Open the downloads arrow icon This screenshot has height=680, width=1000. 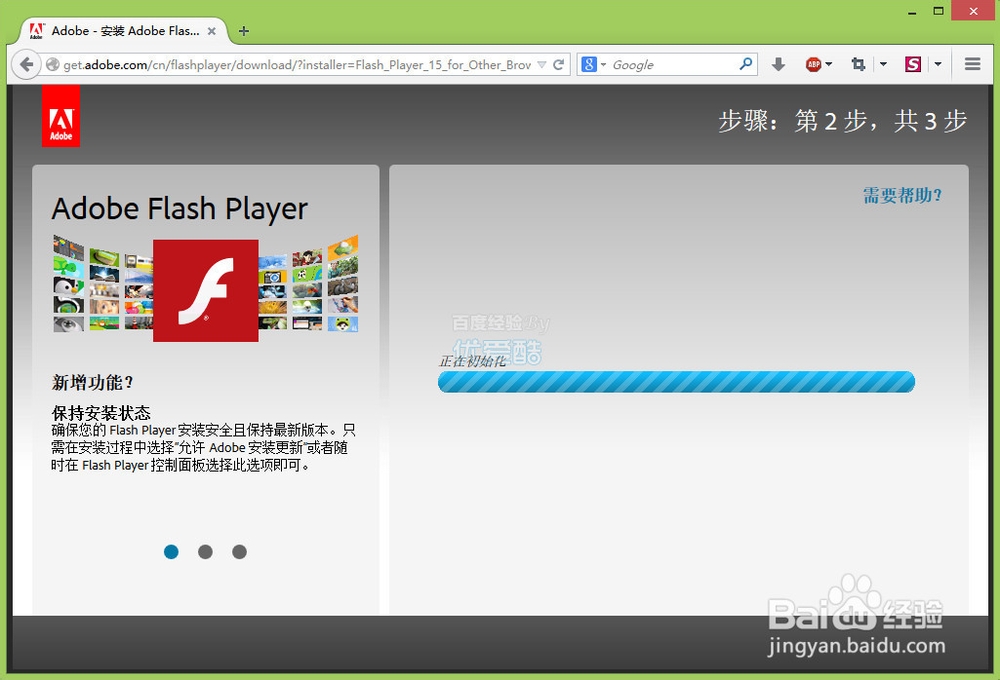point(778,63)
